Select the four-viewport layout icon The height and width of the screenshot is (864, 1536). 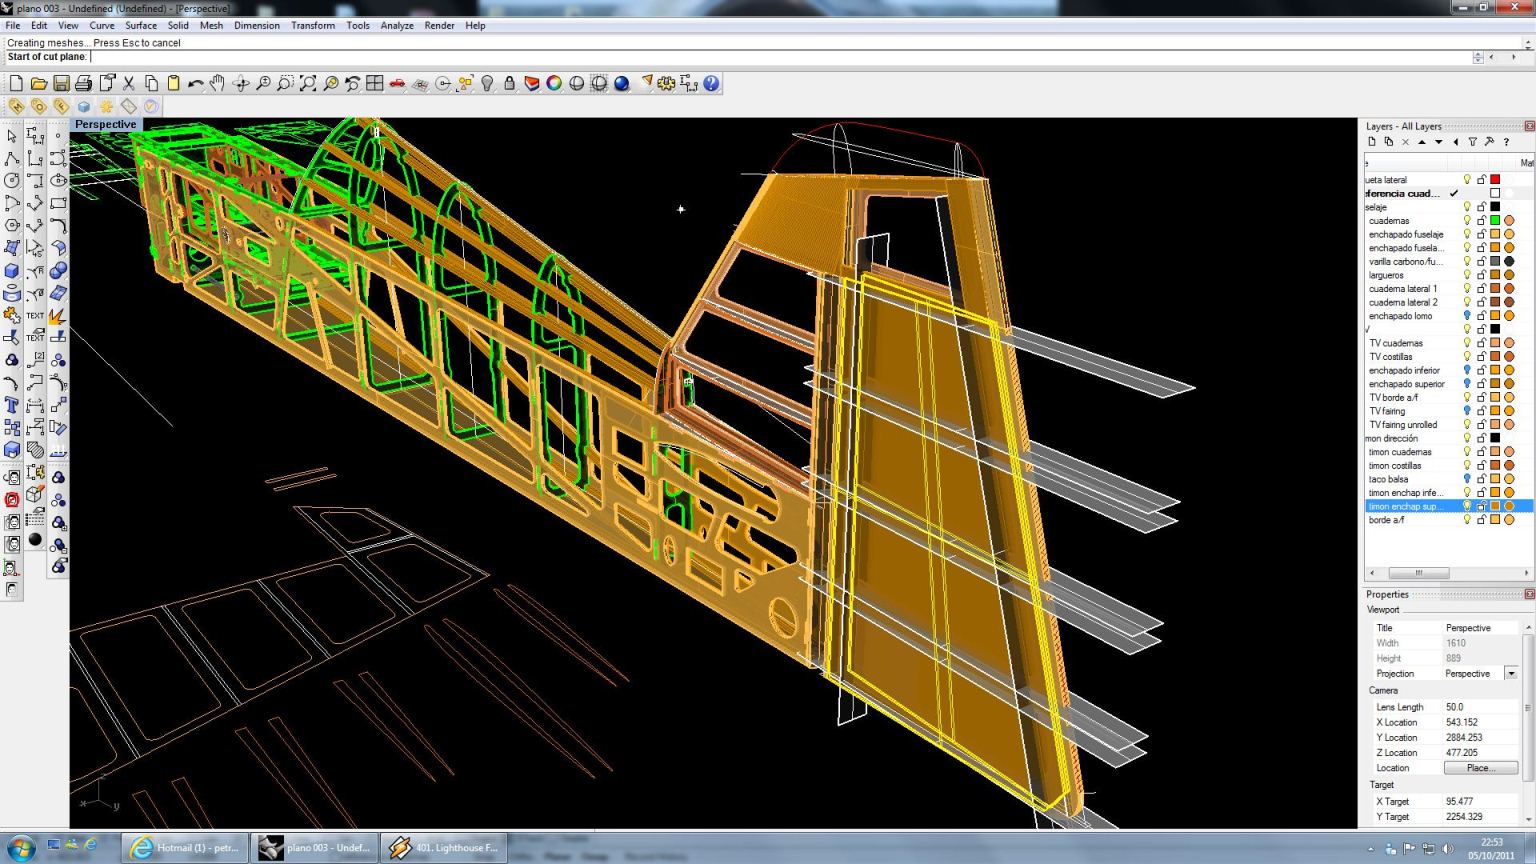pyautogui.click(x=375, y=84)
